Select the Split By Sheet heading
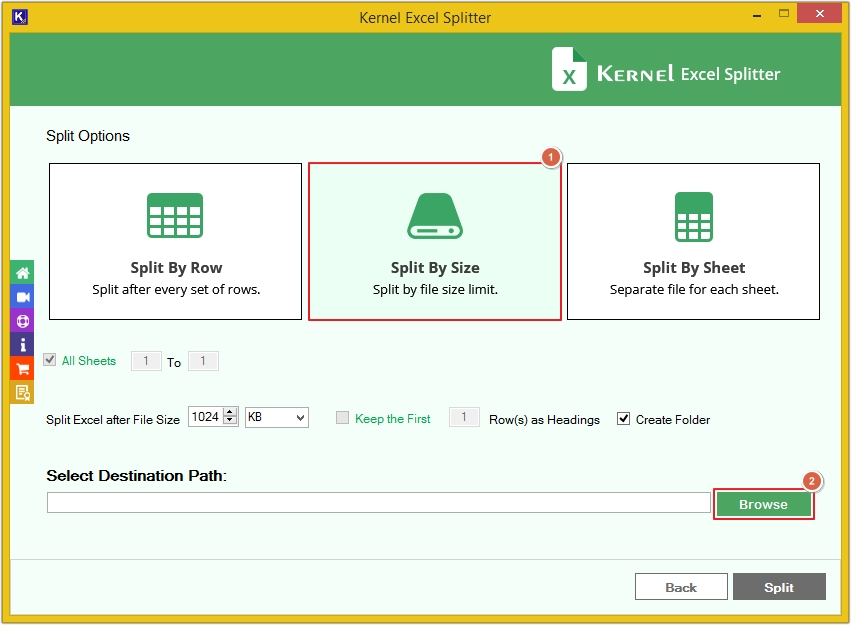Image resolution: width=852 pixels, height=626 pixels. [694, 267]
